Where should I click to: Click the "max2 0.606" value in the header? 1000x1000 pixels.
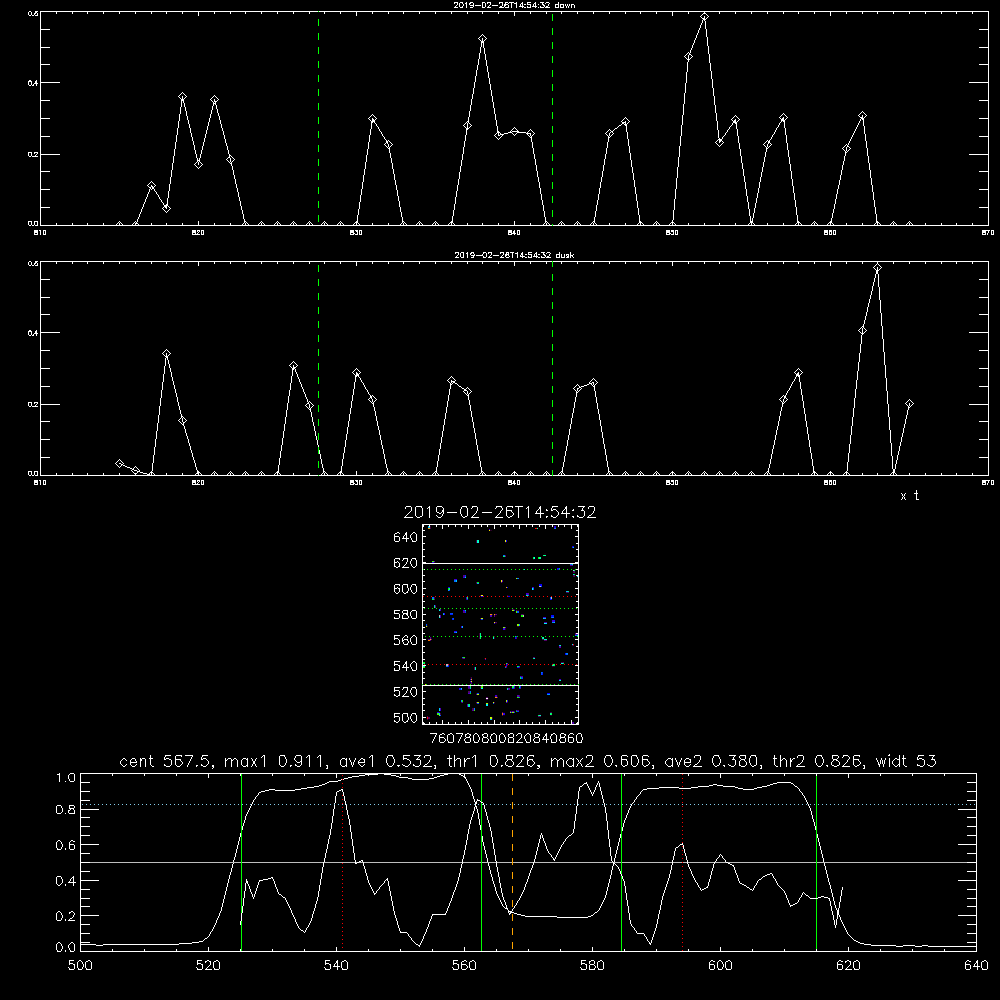603,761
